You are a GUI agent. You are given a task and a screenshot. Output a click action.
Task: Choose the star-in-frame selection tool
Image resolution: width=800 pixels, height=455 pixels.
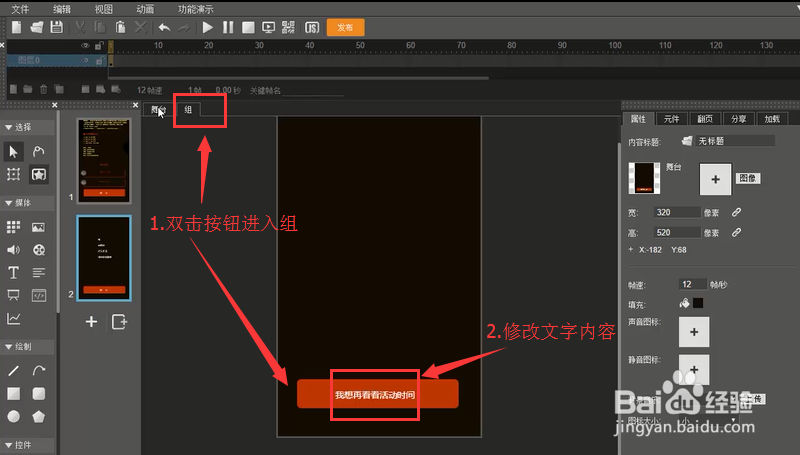[39, 174]
